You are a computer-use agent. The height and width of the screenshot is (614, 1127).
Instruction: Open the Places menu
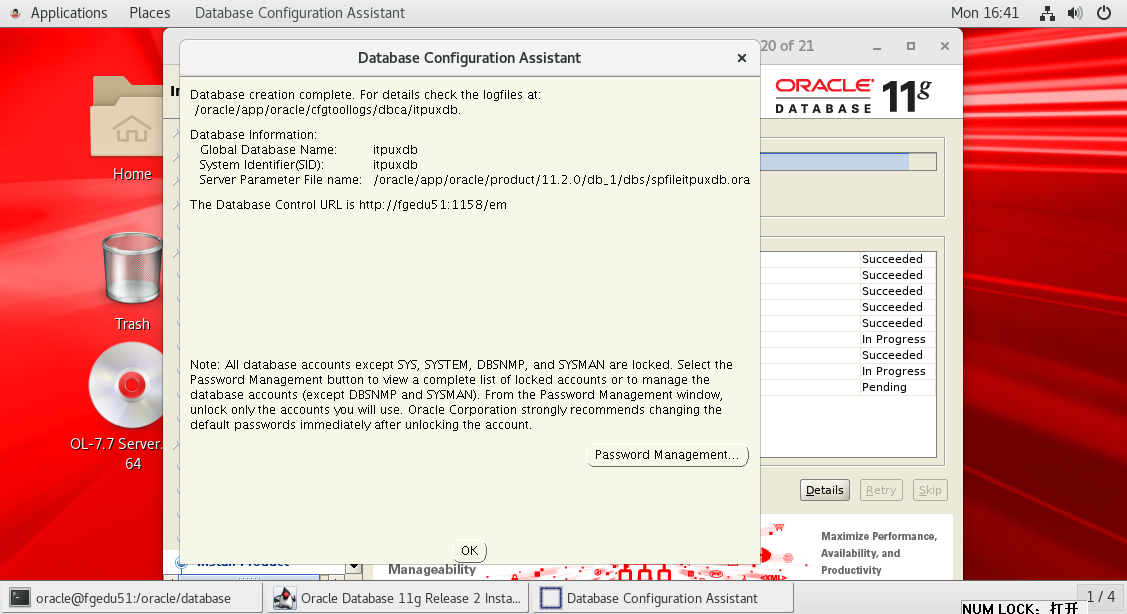coord(150,13)
